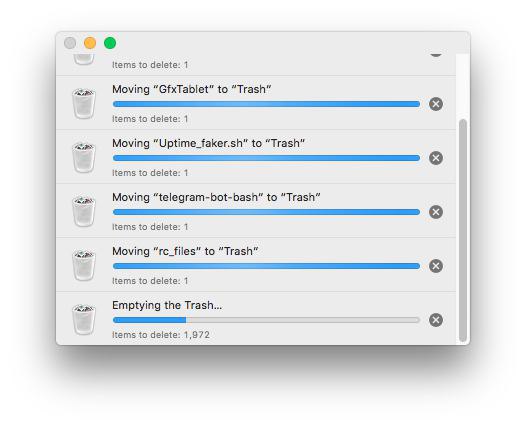Click the GfxTablet progress bar

tap(266, 104)
